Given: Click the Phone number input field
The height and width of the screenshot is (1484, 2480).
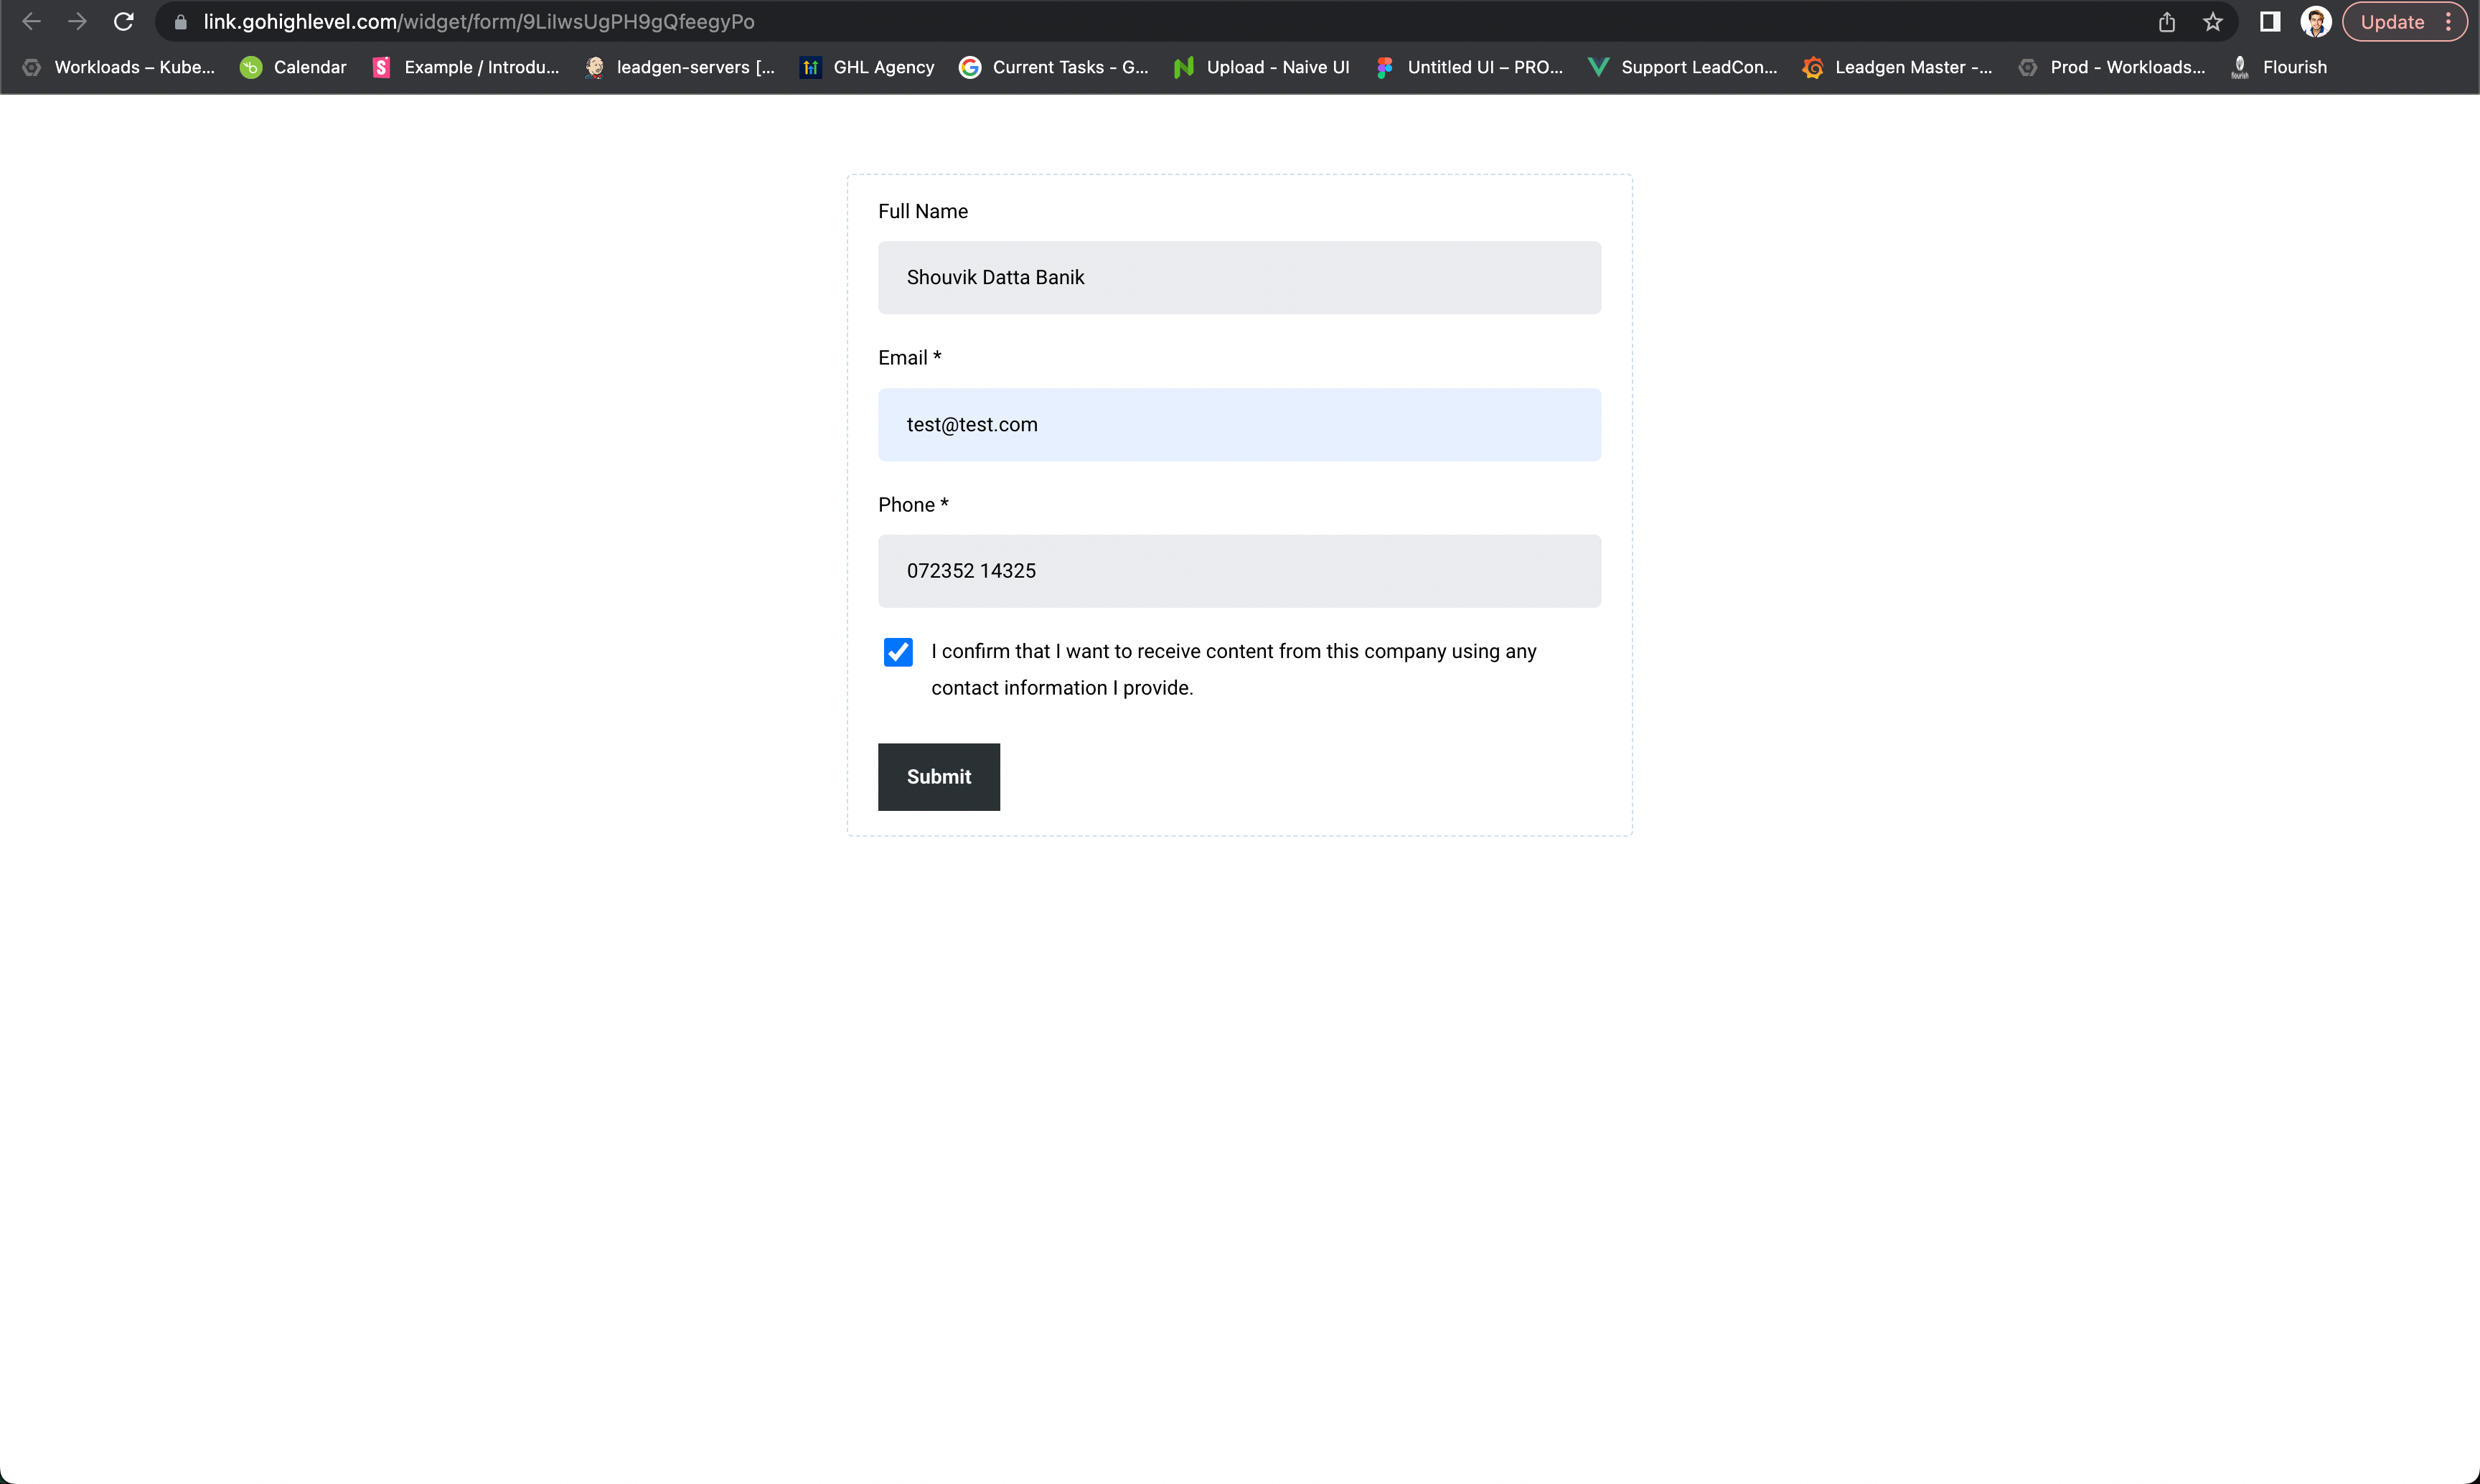Looking at the screenshot, I should pos(1240,569).
